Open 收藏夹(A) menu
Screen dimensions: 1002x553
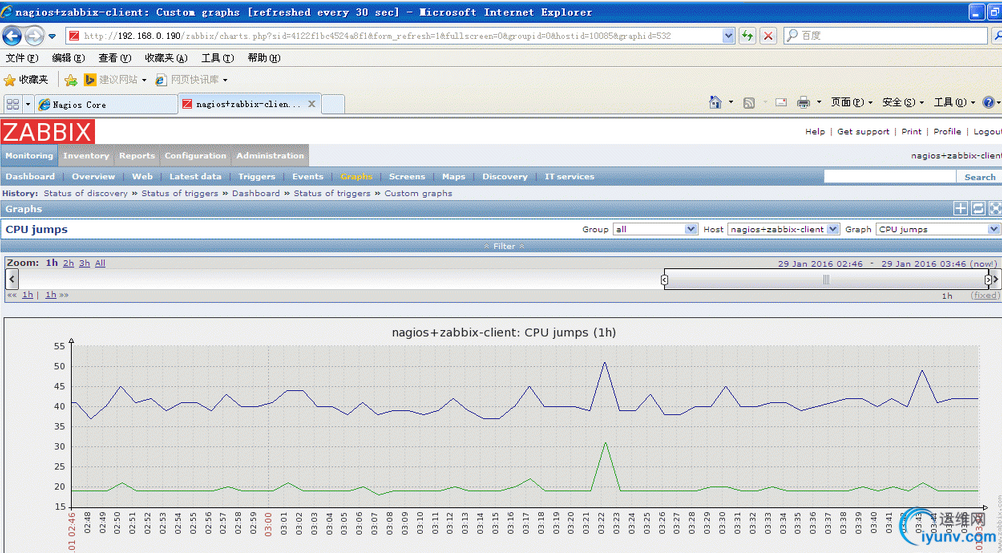166,58
